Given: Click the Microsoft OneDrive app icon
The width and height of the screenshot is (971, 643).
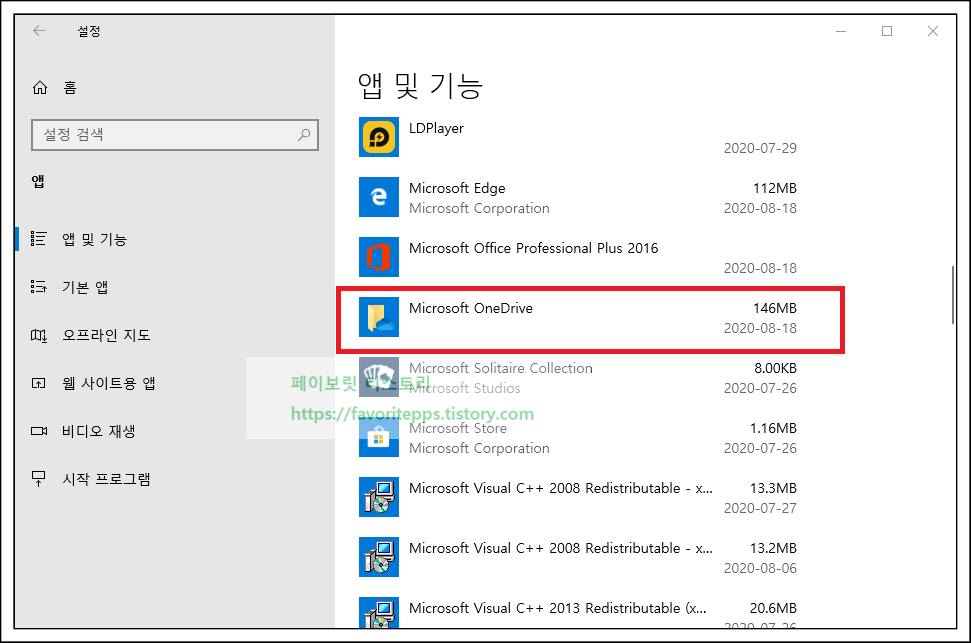Looking at the screenshot, I should [379, 317].
